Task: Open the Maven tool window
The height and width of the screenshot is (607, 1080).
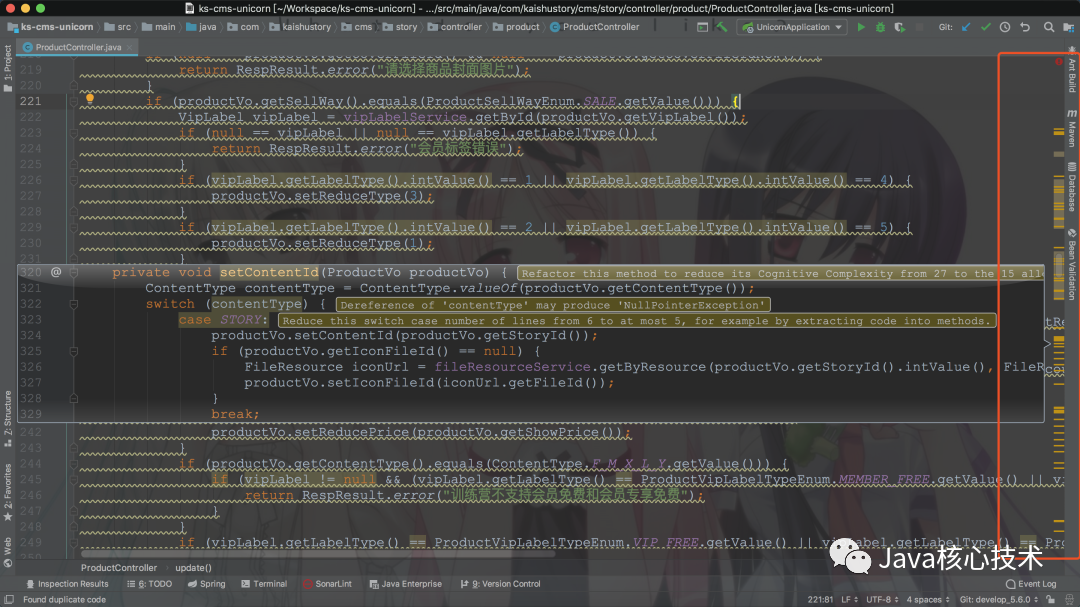Action: point(1072,128)
